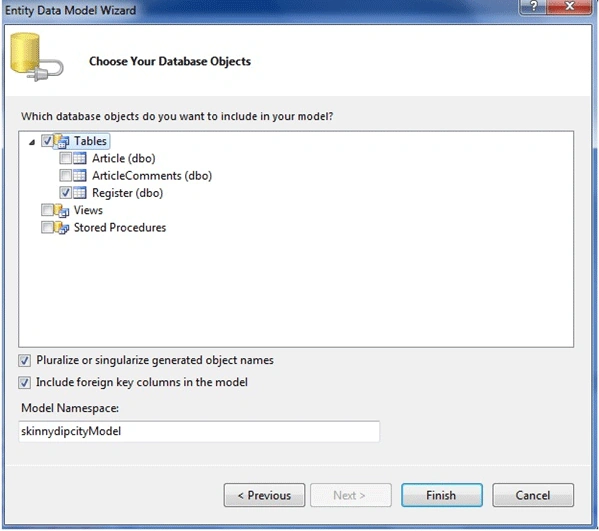
Task: Check the Views checkbox
Action: click(x=47, y=210)
